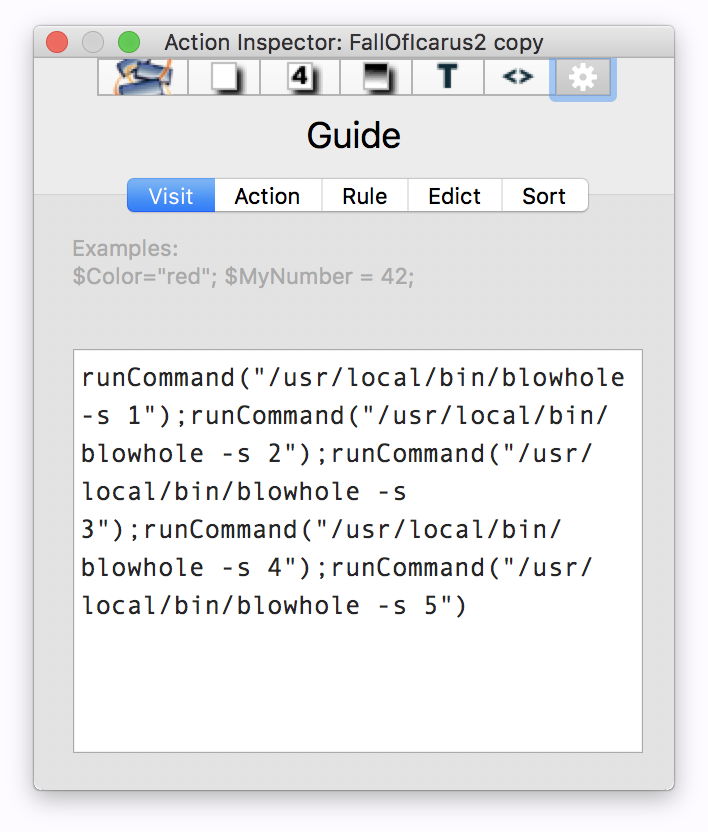The width and height of the screenshot is (708, 832).
Task: Click the Guide heading title
Action: 354,136
